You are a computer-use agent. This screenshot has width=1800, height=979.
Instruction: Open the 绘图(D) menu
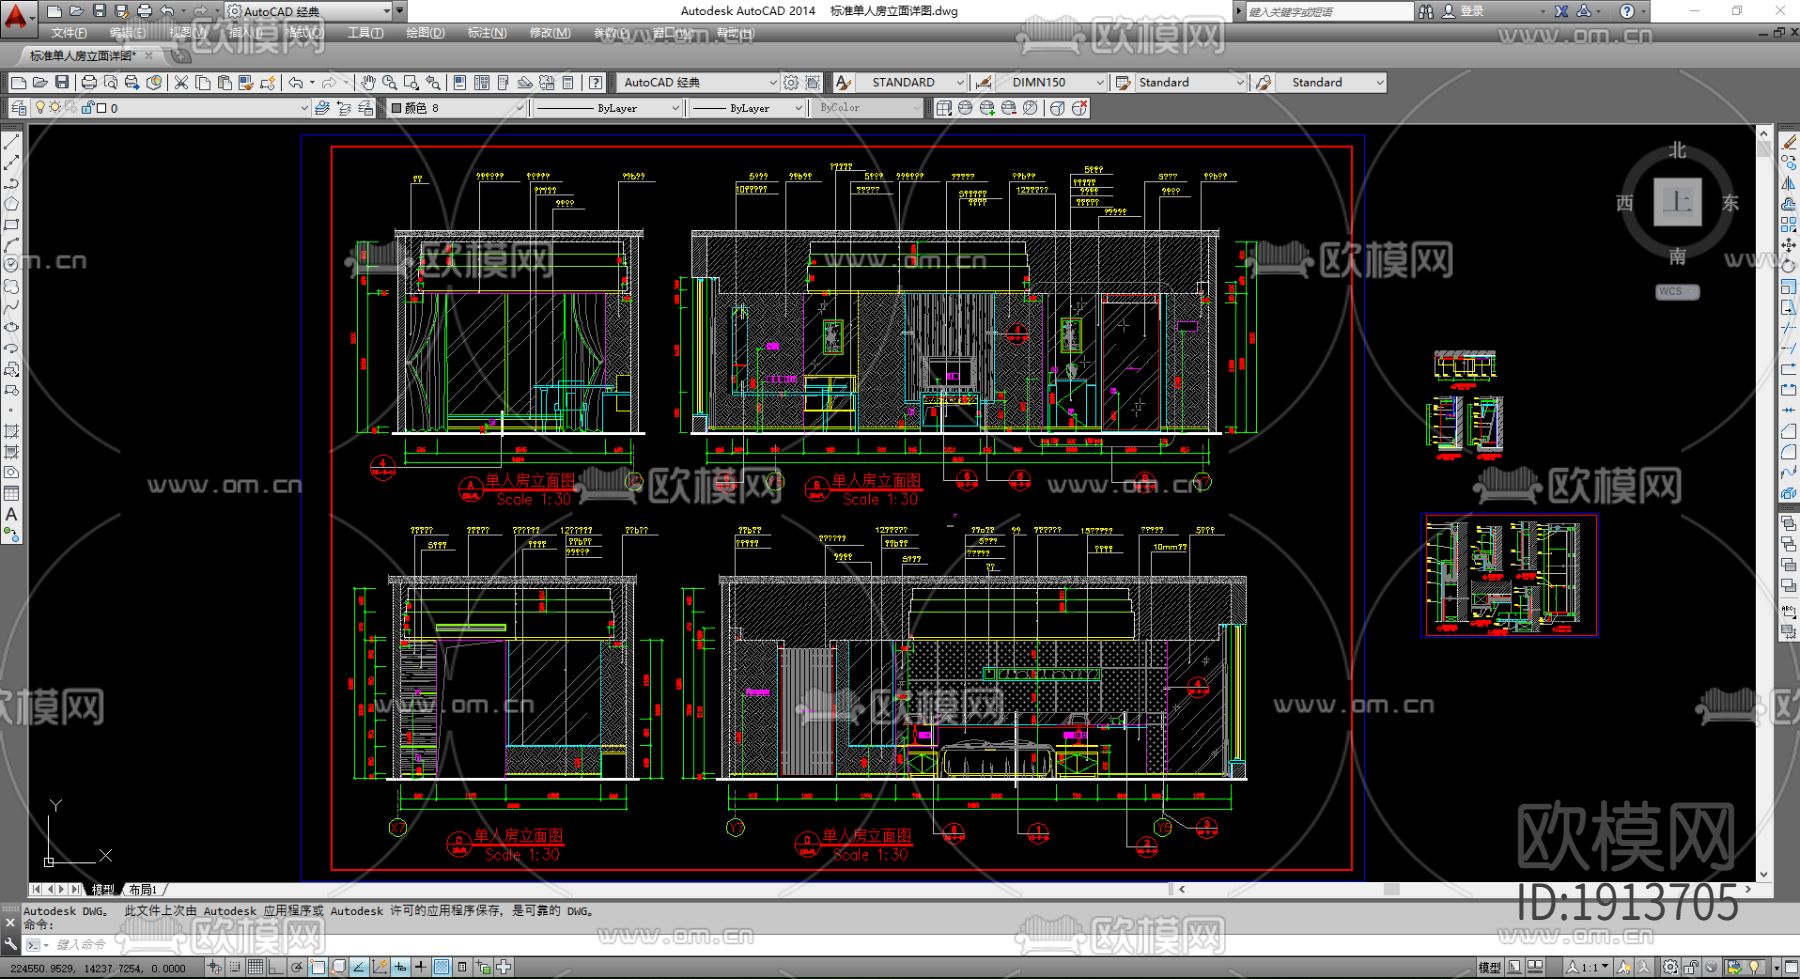point(425,33)
